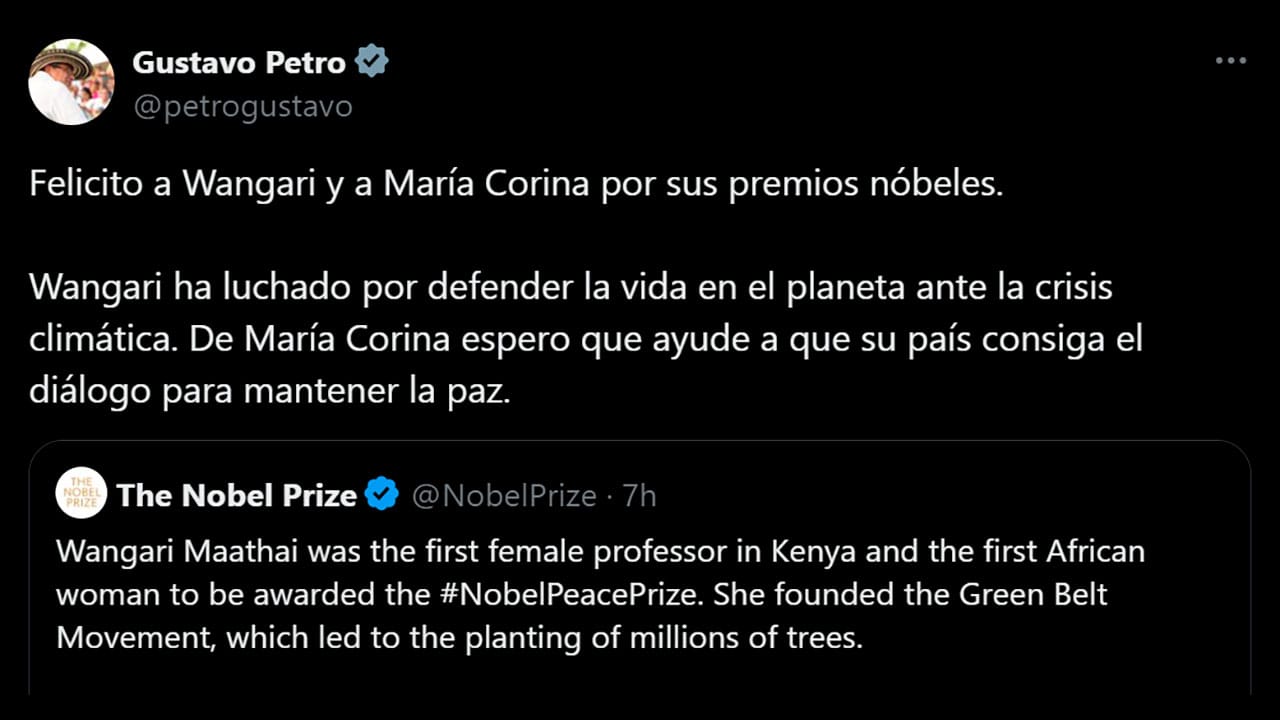Visit the @petrogustavo handle
1280x720 pixels.
[242, 106]
